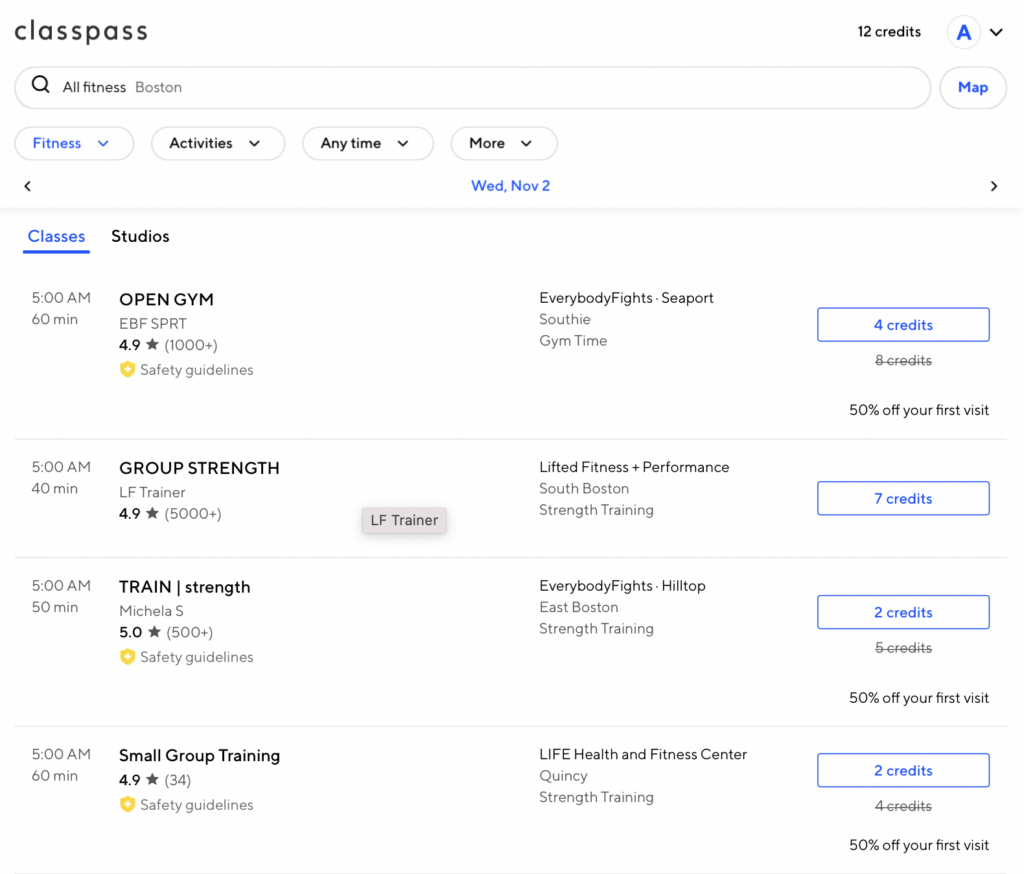
Task: Open the Activities filter dropdown
Action: tap(217, 143)
